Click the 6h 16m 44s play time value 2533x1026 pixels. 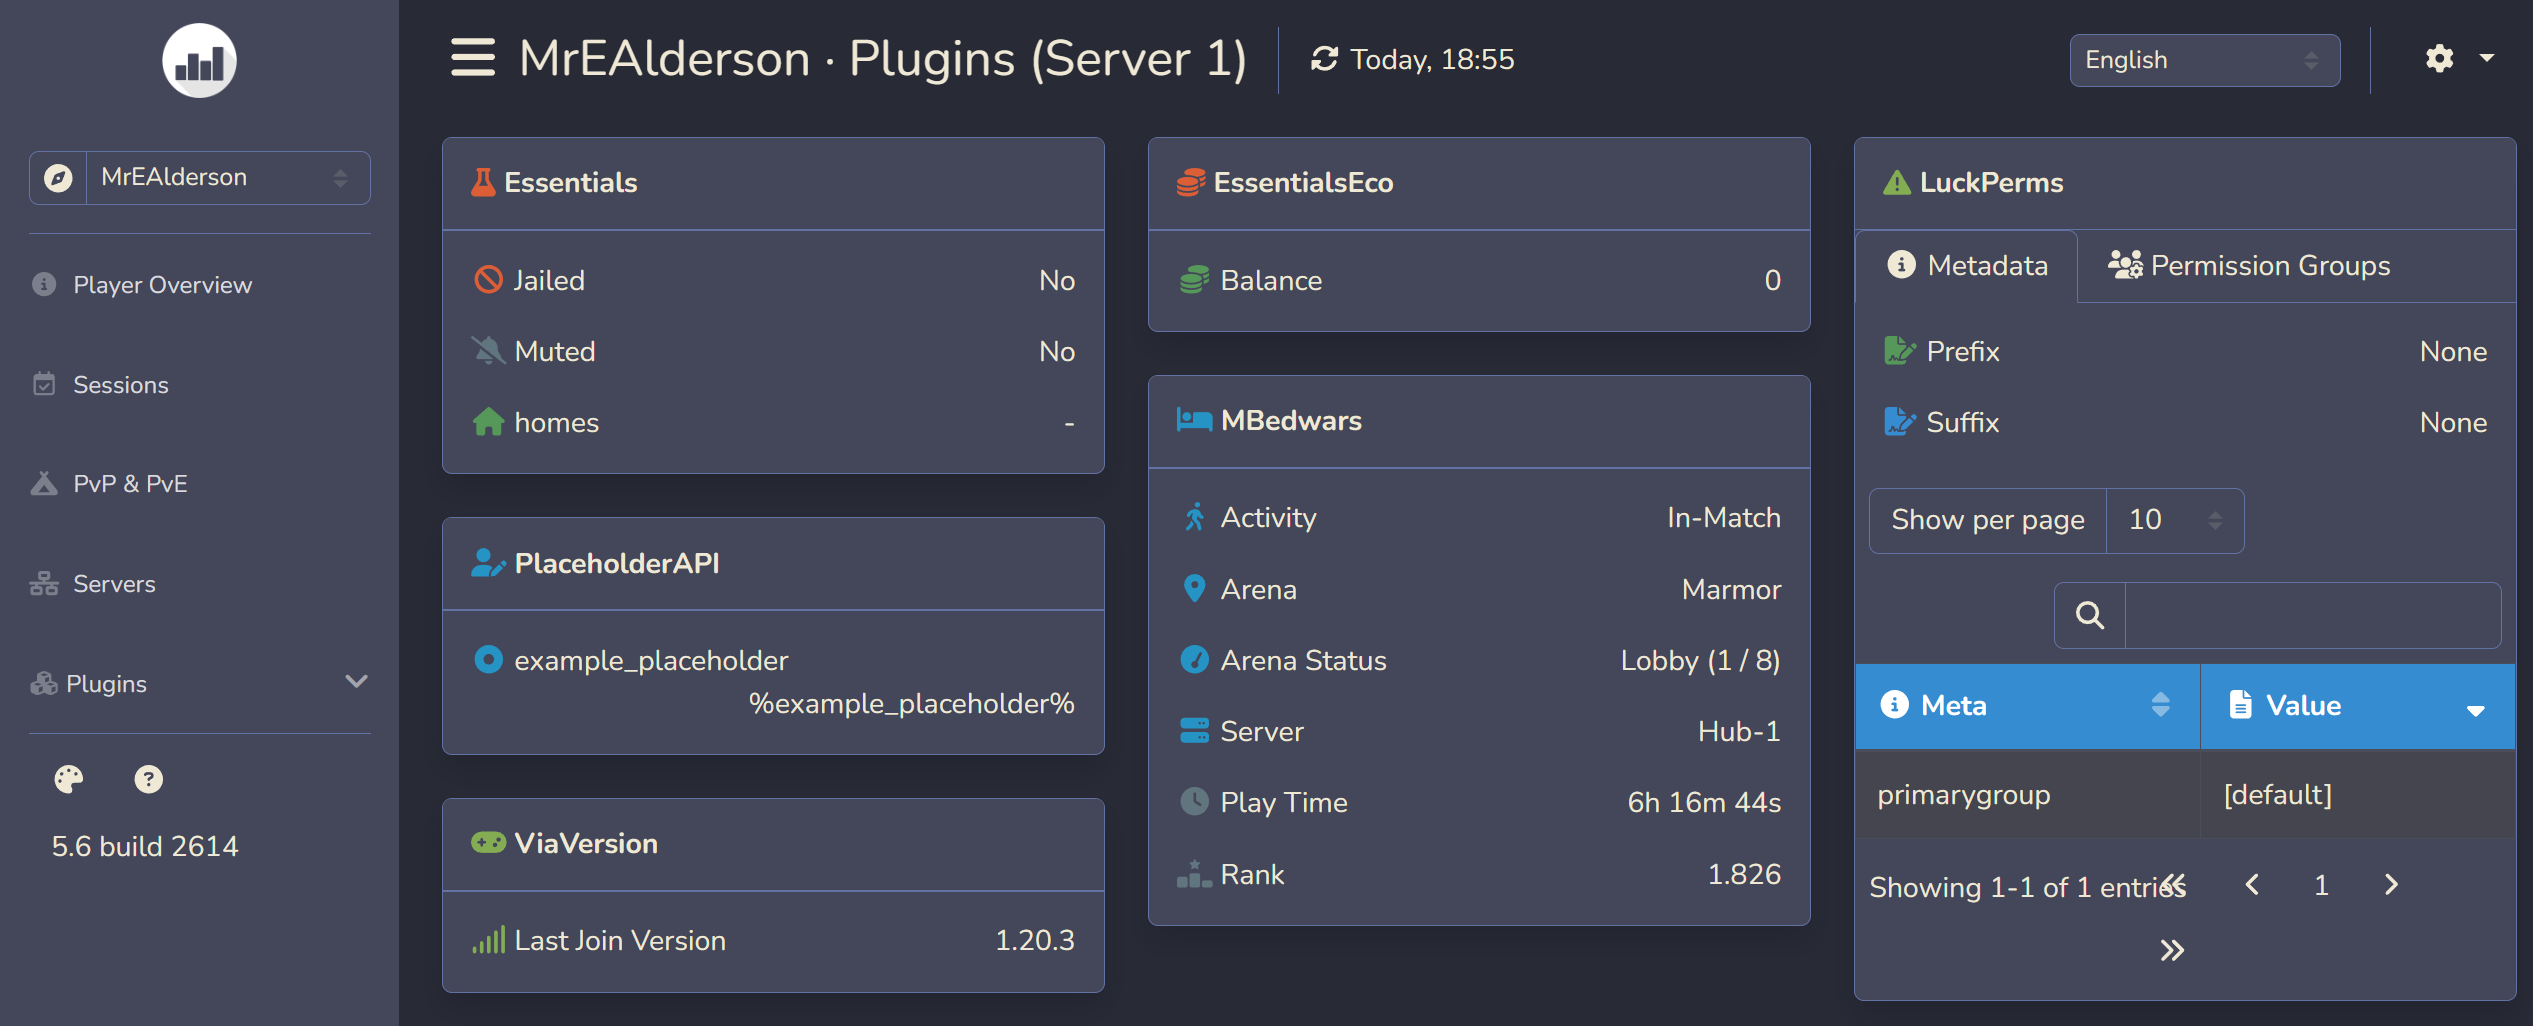(x=1704, y=803)
